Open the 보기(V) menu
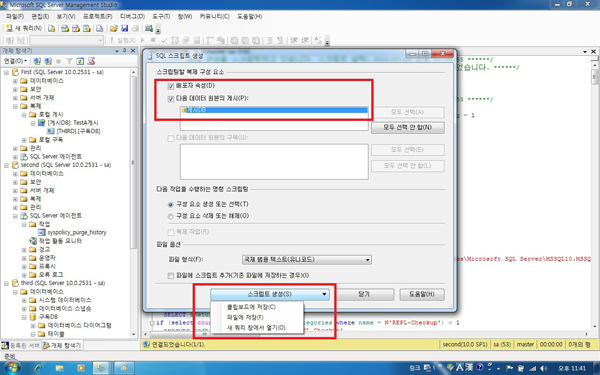Image resolution: width=600 pixels, height=375 pixels. pos(66,16)
